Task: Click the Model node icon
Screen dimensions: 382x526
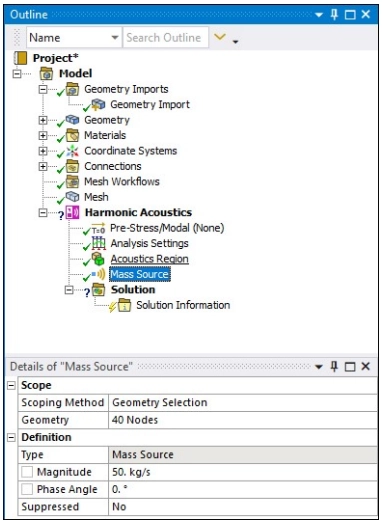Action: point(46,73)
